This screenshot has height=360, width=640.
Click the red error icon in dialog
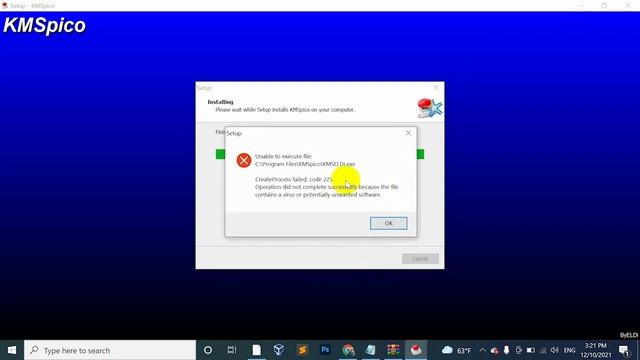point(244,160)
